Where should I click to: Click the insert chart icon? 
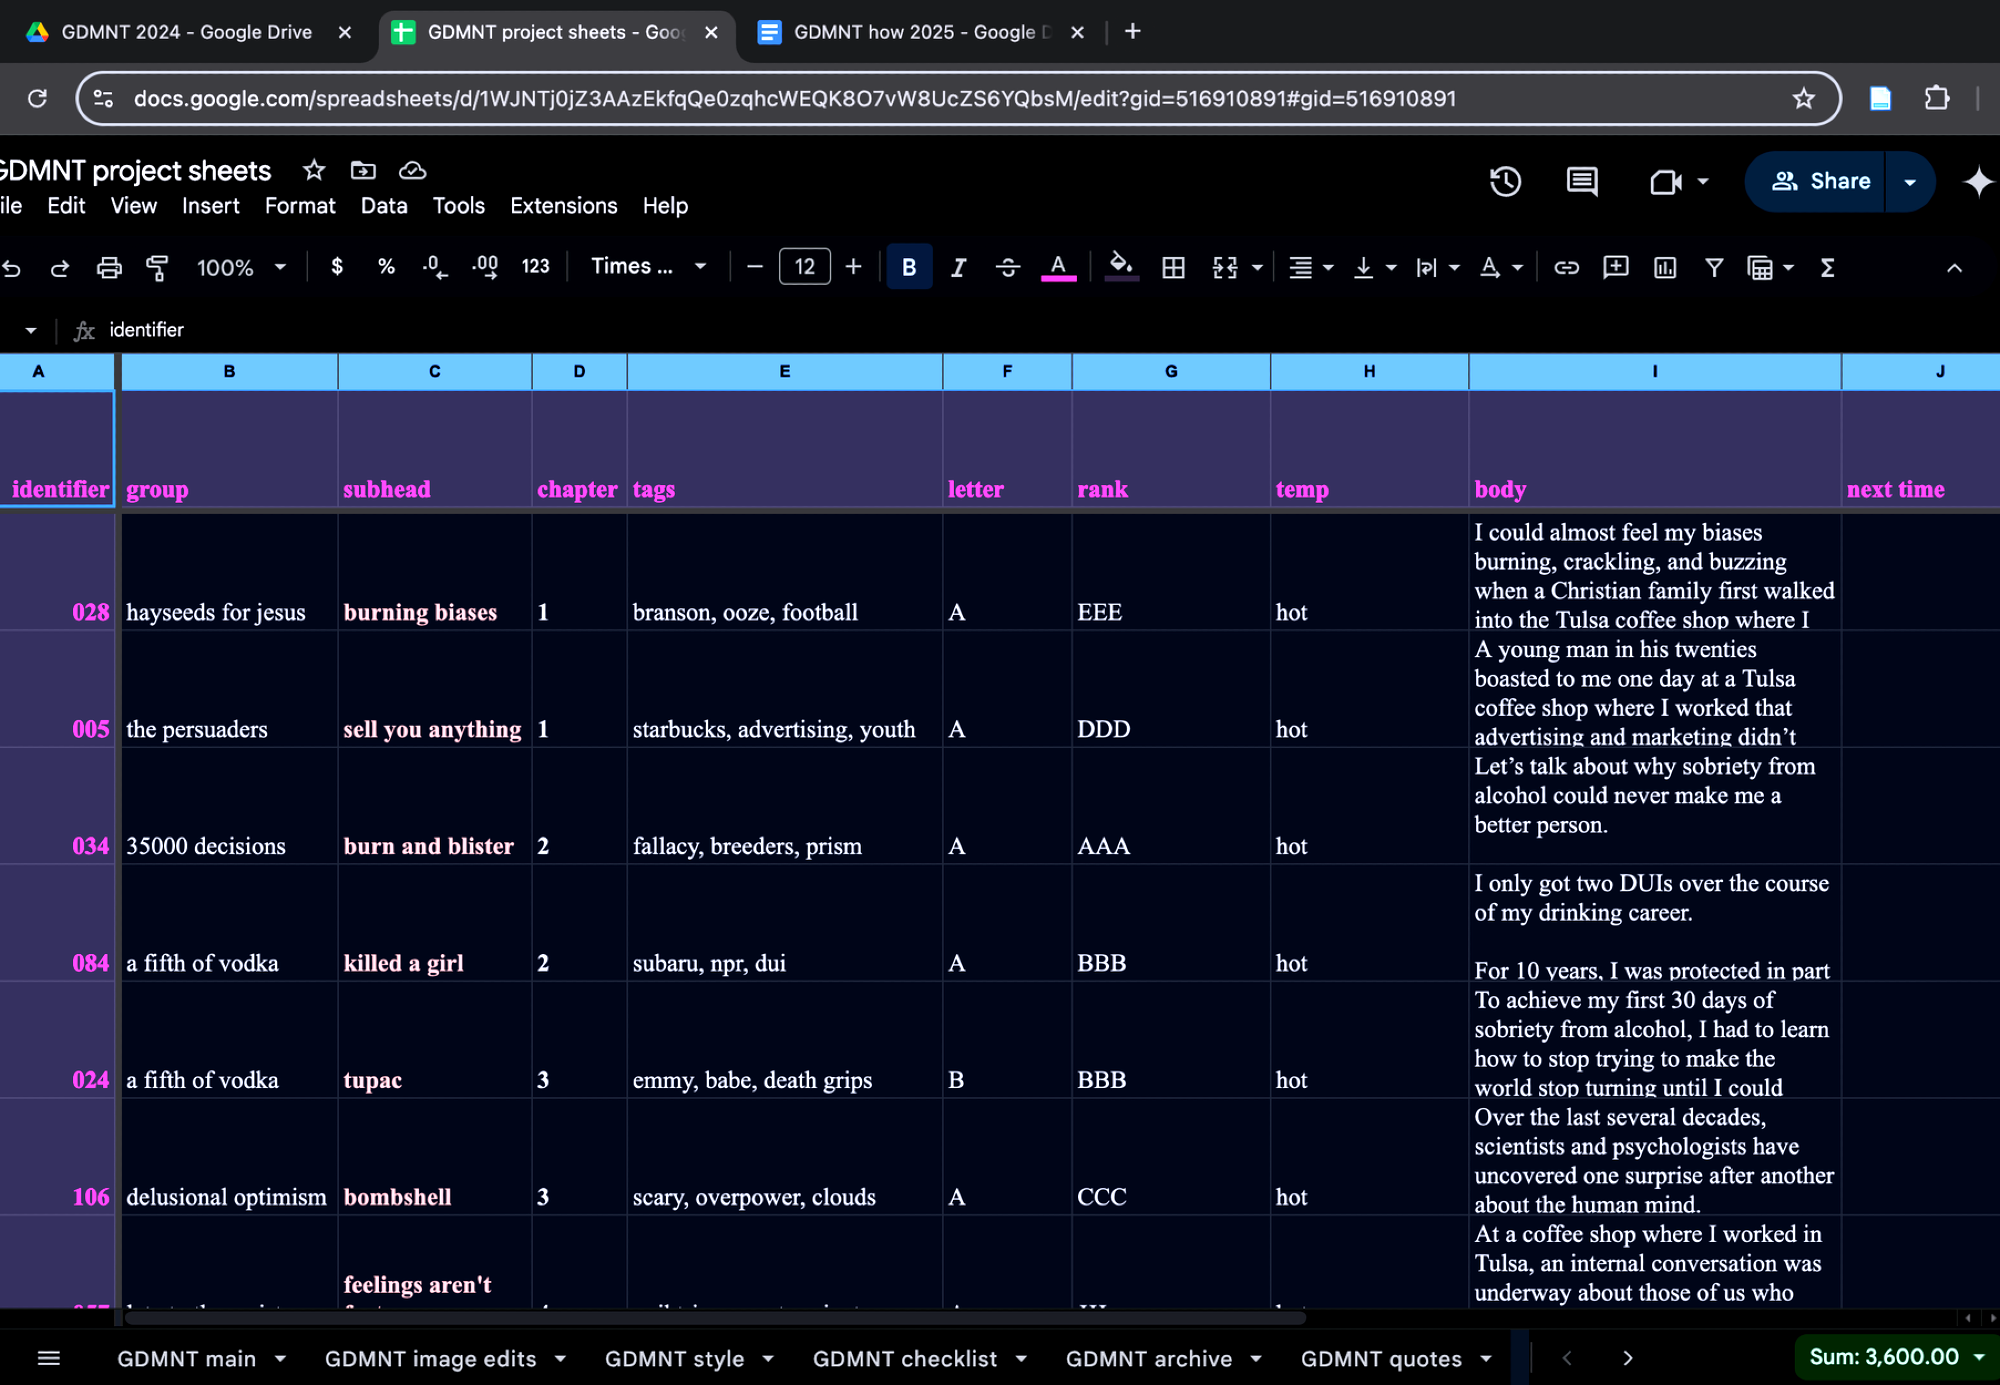tap(1665, 267)
